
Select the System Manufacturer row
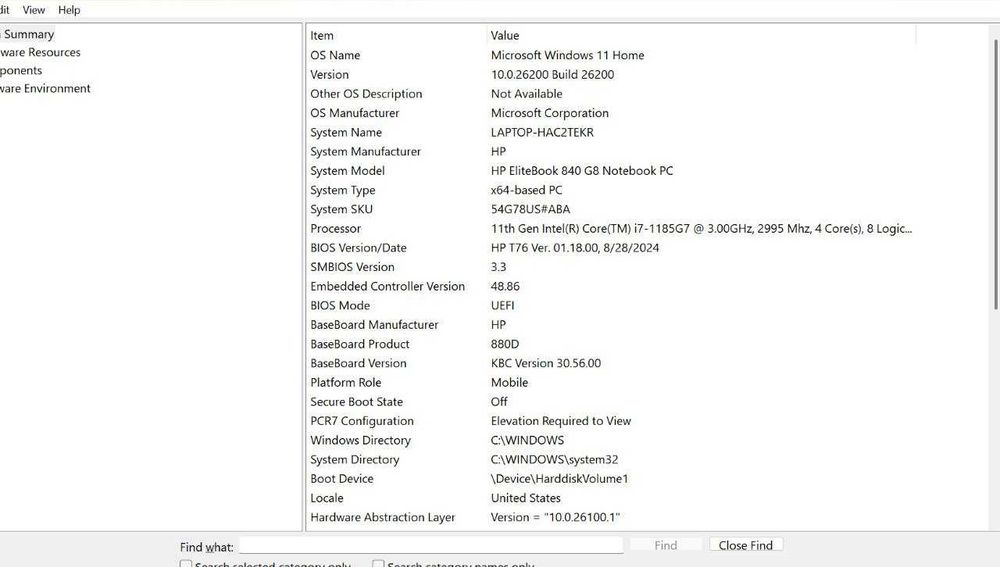click(611, 152)
